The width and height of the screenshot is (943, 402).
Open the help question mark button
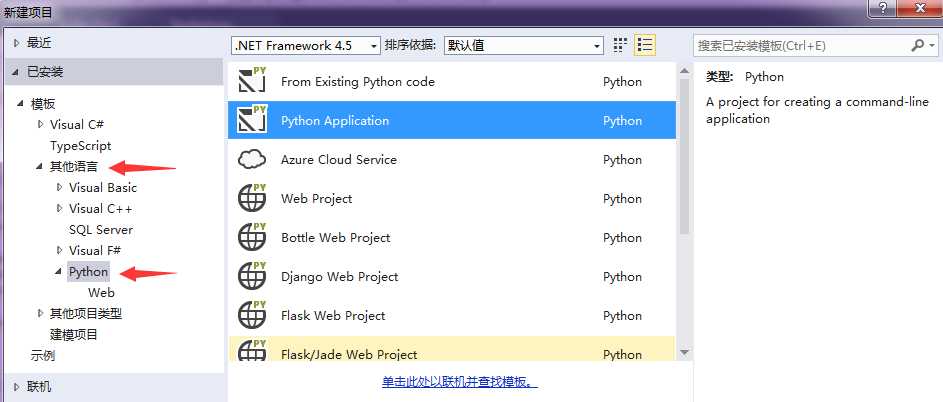pyautogui.click(x=883, y=8)
